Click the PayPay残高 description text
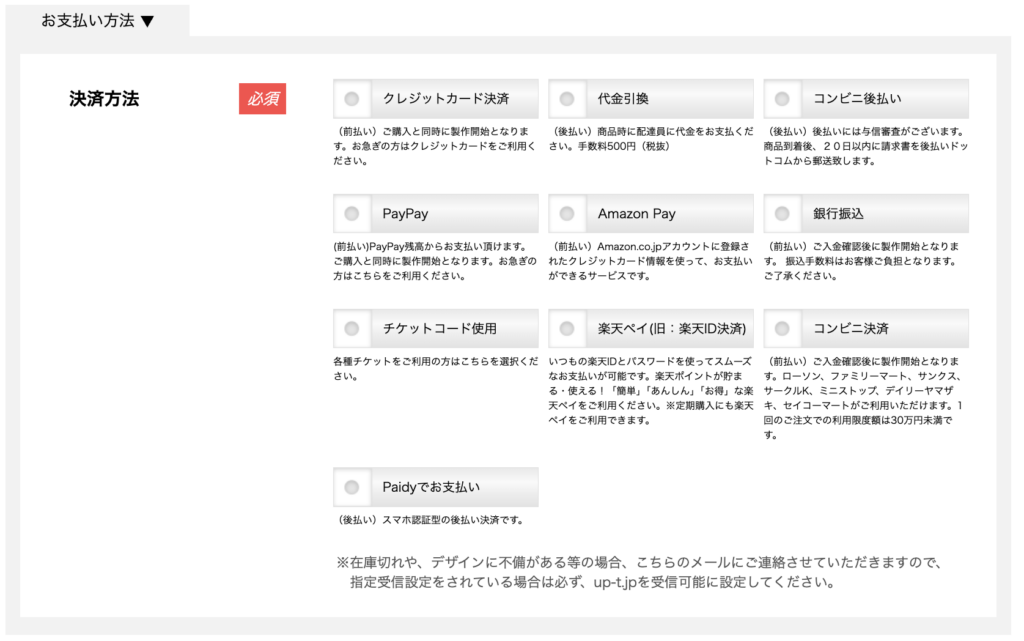This screenshot has width=1024, height=641. [435, 260]
